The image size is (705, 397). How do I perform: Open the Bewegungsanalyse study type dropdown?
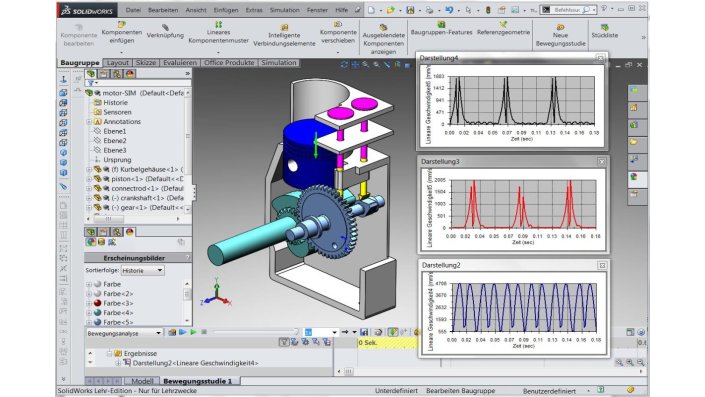pyautogui.click(x=124, y=333)
